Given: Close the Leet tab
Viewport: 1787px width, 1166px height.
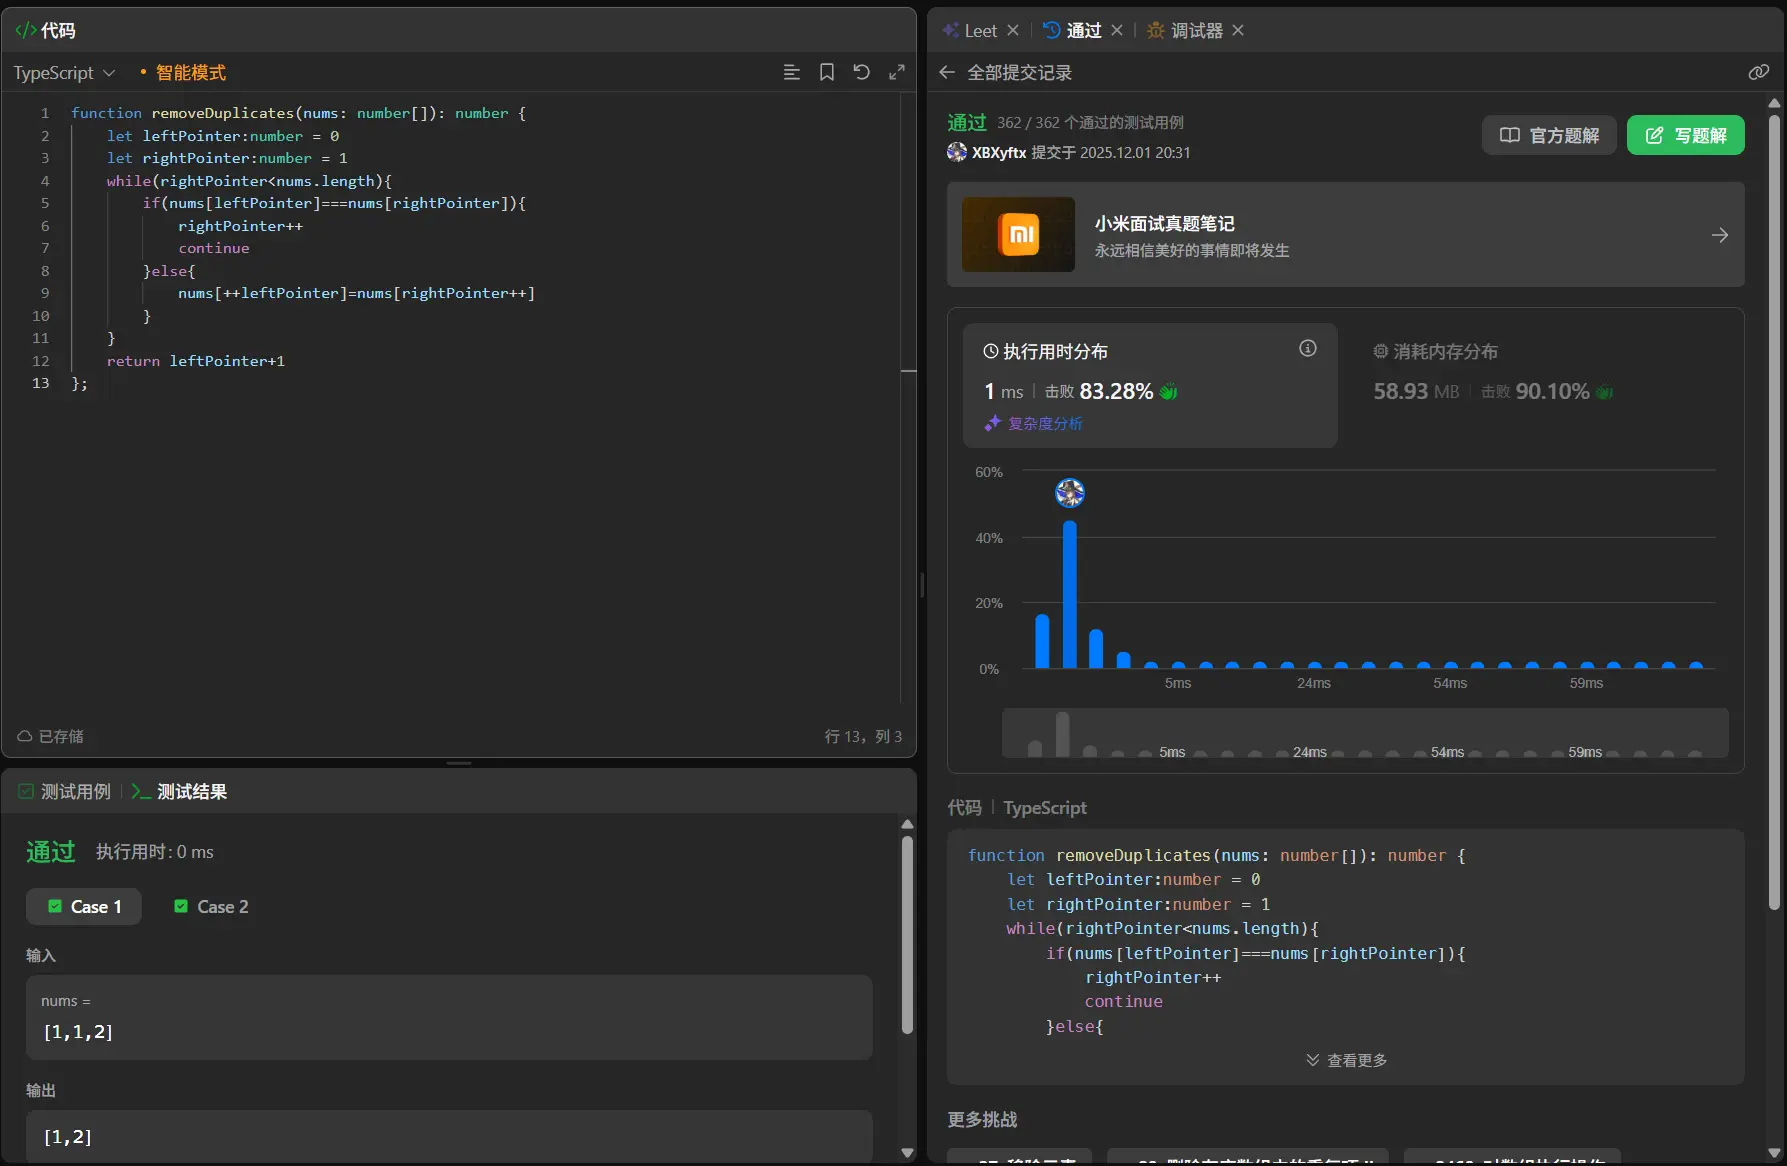Looking at the screenshot, I should 1013,30.
